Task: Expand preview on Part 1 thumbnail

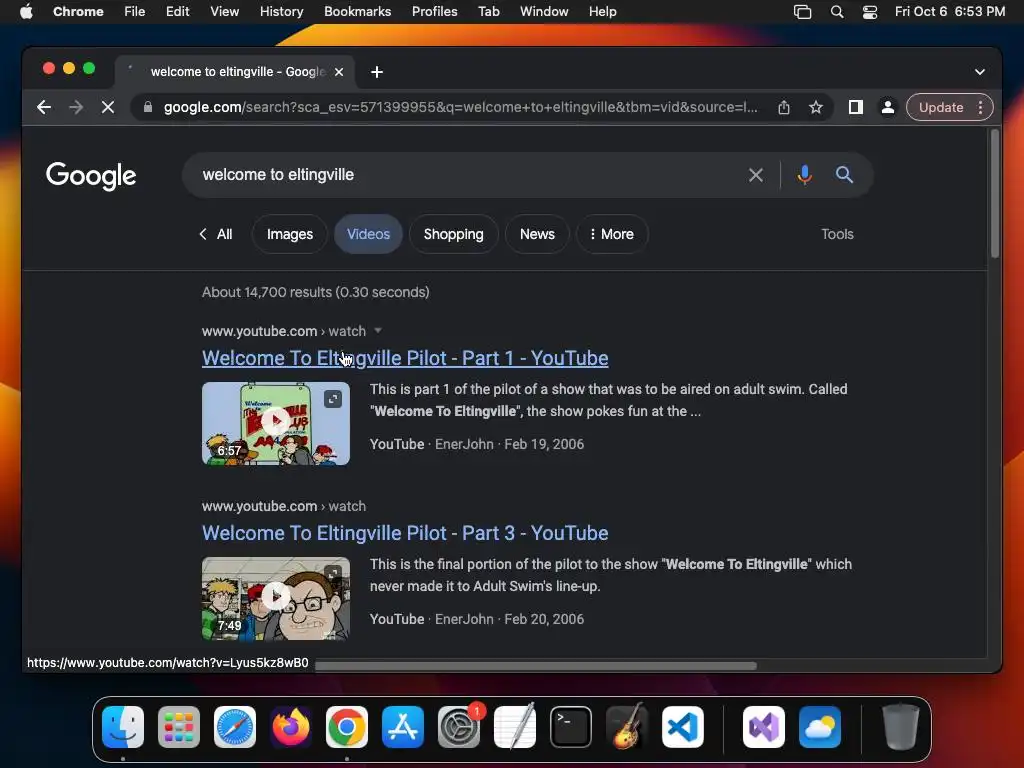Action: click(333, 398)
